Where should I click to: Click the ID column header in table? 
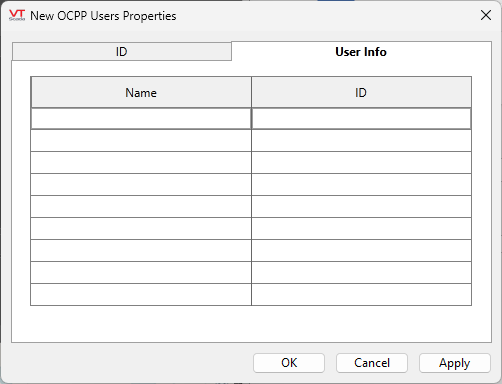coord(361,92)
